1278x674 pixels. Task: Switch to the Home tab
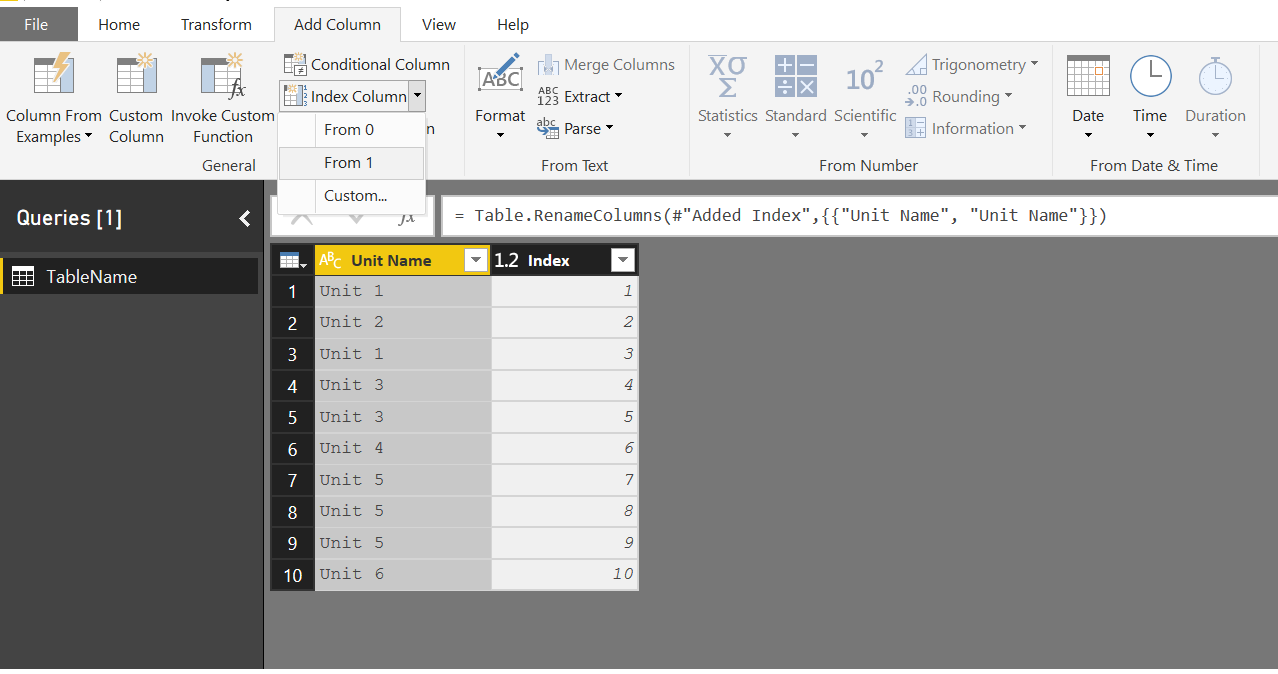pyautogui.click(x=119, y=25)
